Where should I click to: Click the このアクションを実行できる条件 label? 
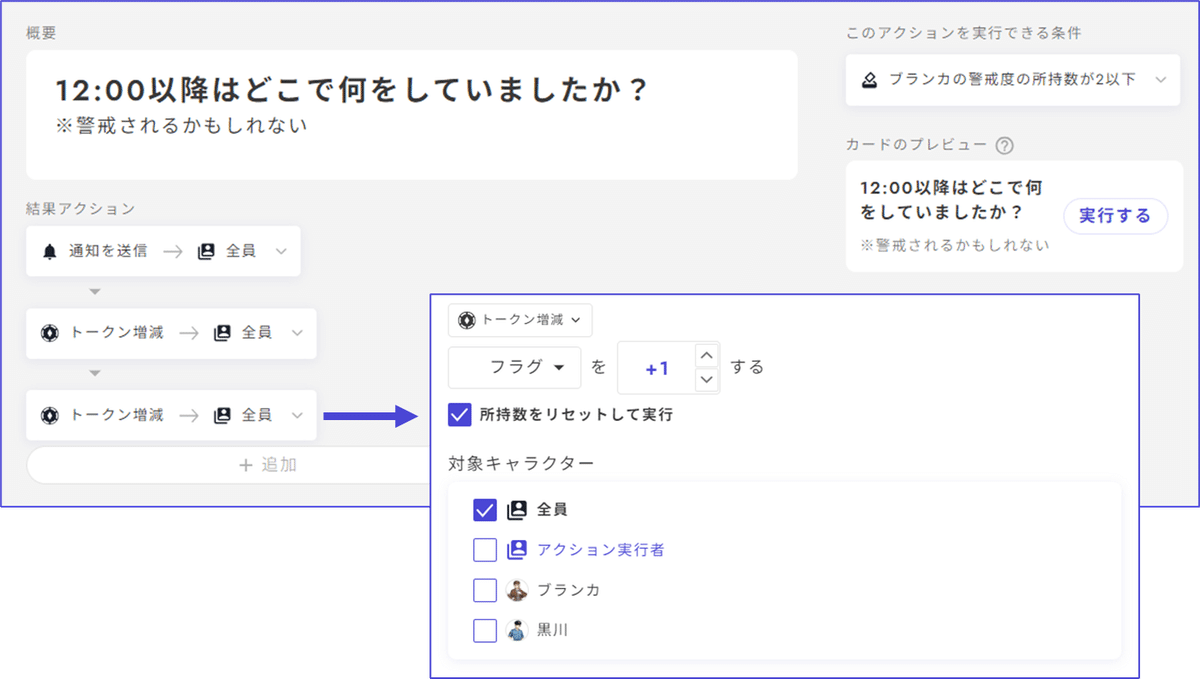[963, 33]
